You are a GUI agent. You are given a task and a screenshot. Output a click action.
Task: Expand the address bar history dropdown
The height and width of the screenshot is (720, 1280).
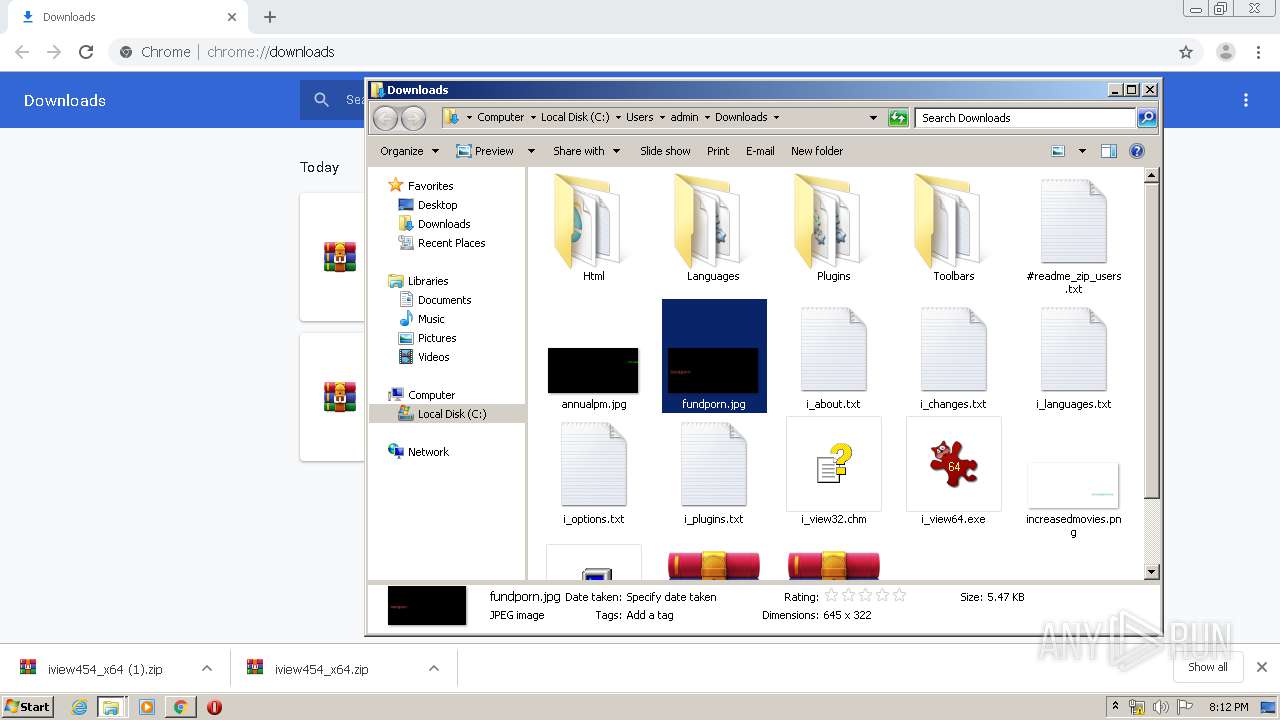[873, 118]
